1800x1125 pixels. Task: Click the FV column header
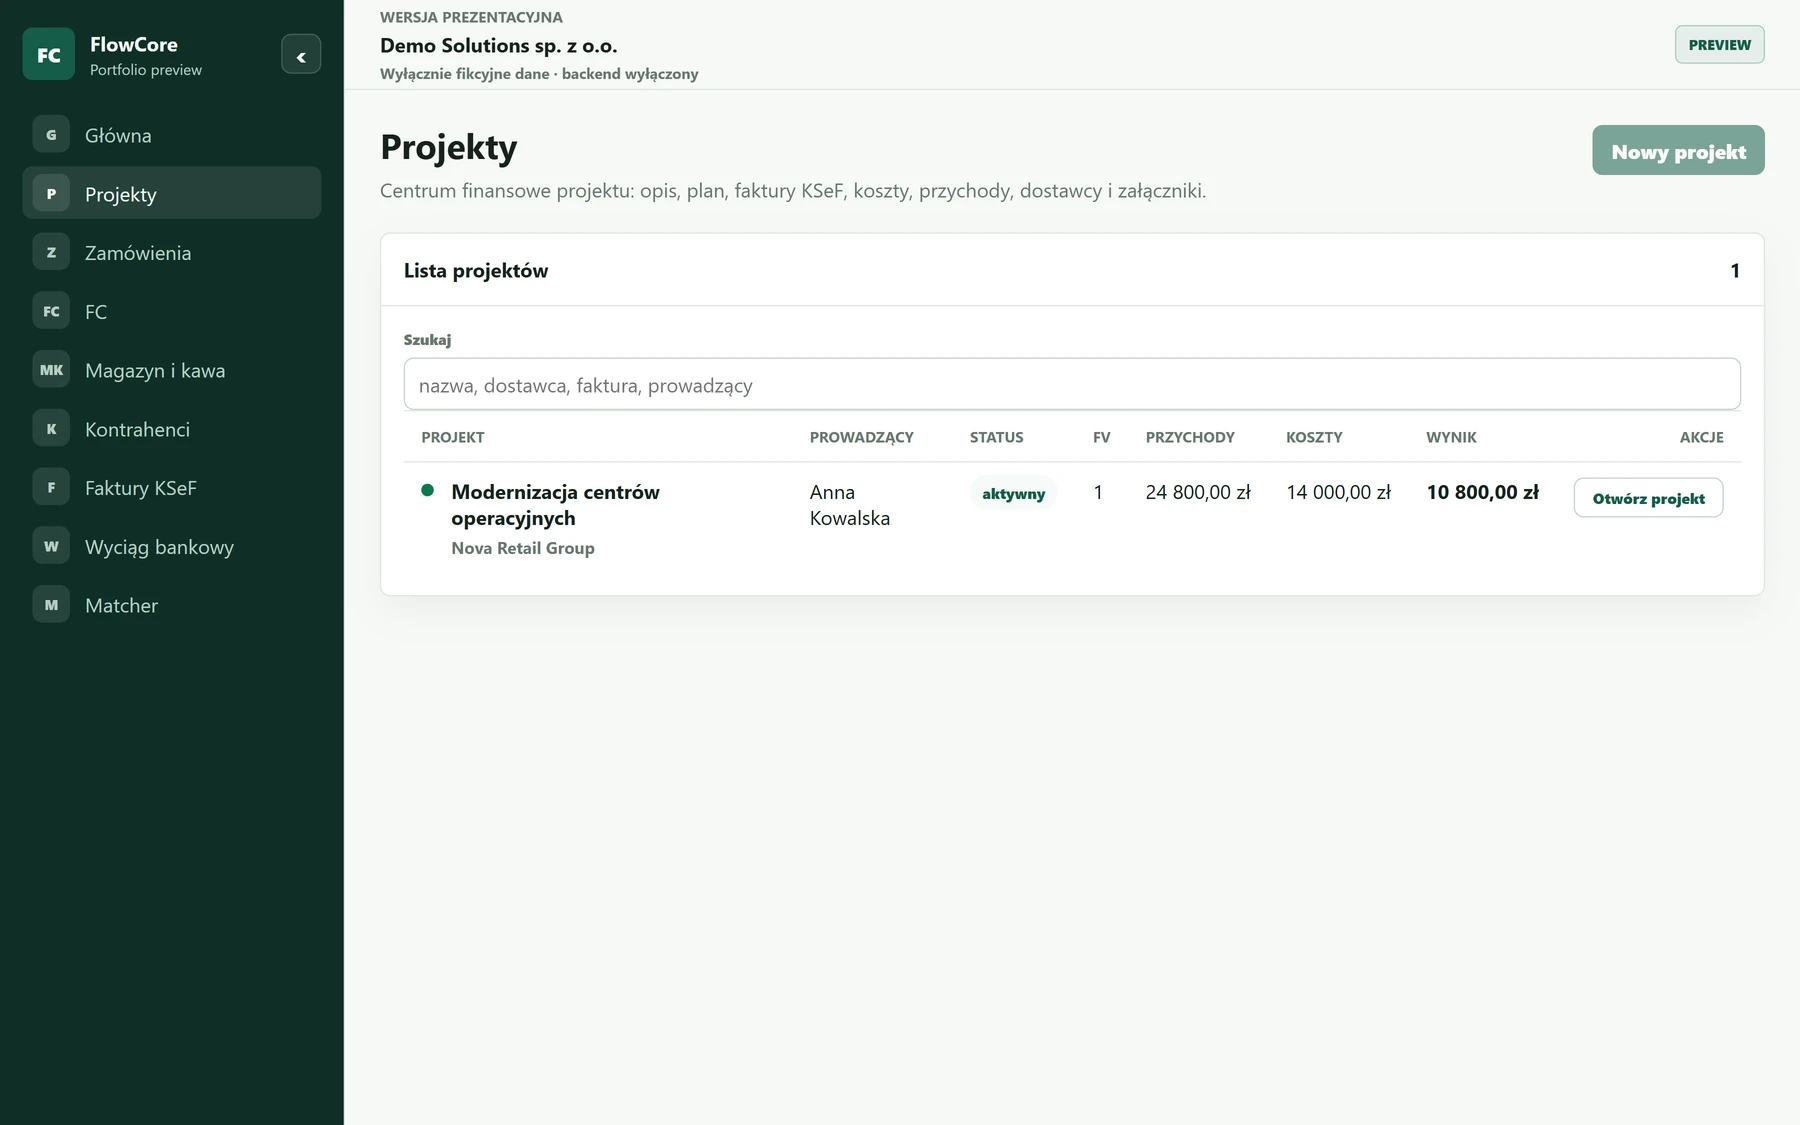pos(1102,437)
